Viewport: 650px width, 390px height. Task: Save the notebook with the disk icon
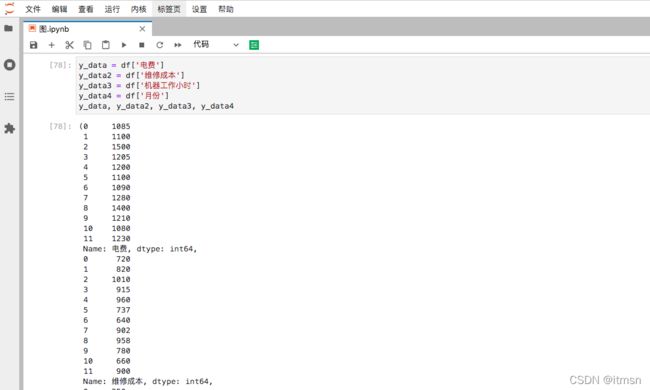(34, 45)
